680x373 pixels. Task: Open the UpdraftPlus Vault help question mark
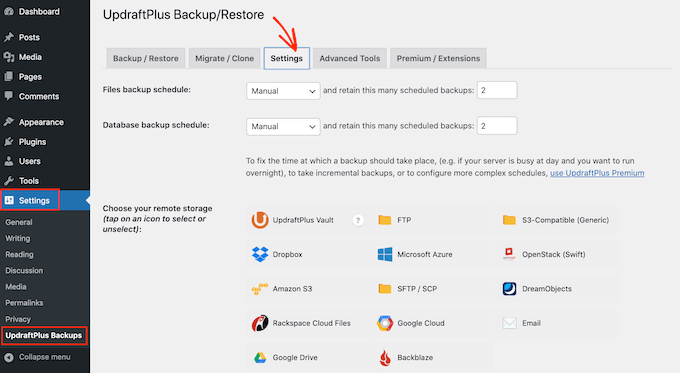[358, 220]
